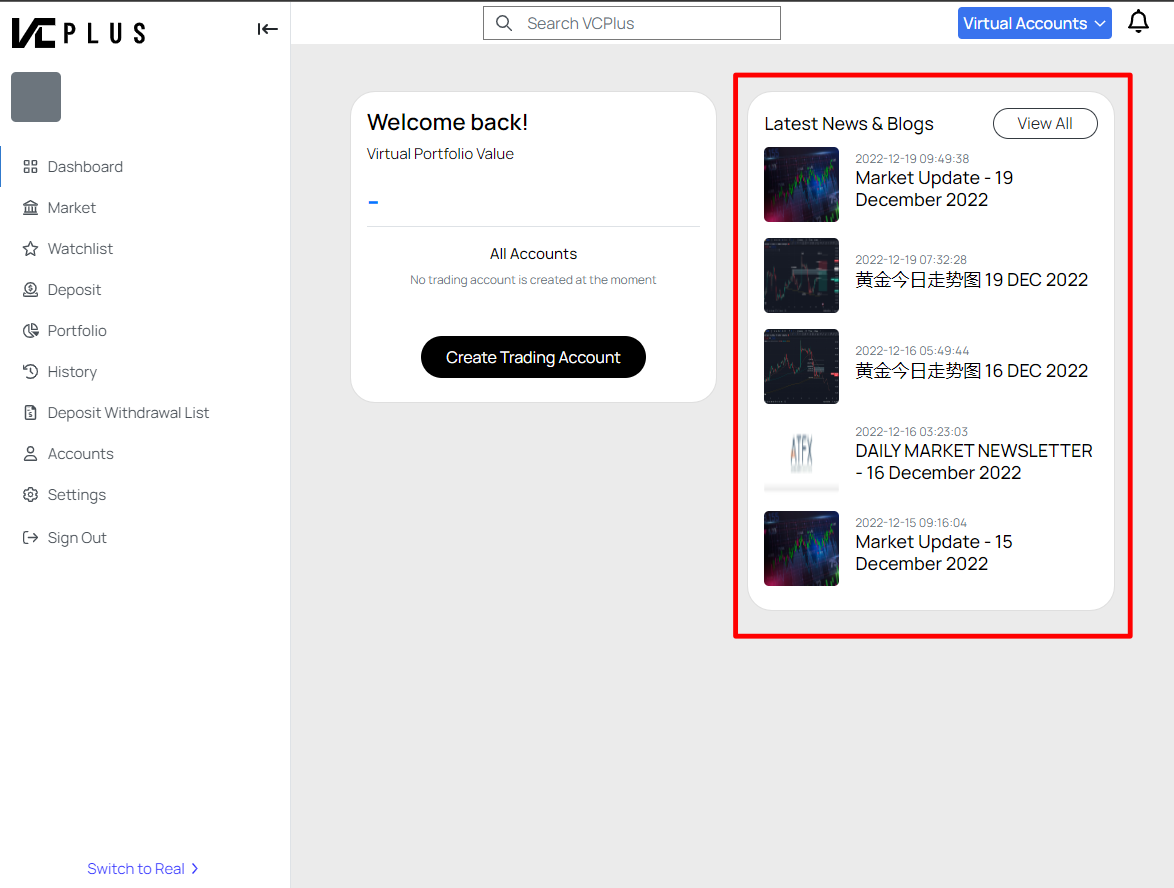Click the Market bank icon
This screenshot has width=1174, height=888.
(30, 208)
